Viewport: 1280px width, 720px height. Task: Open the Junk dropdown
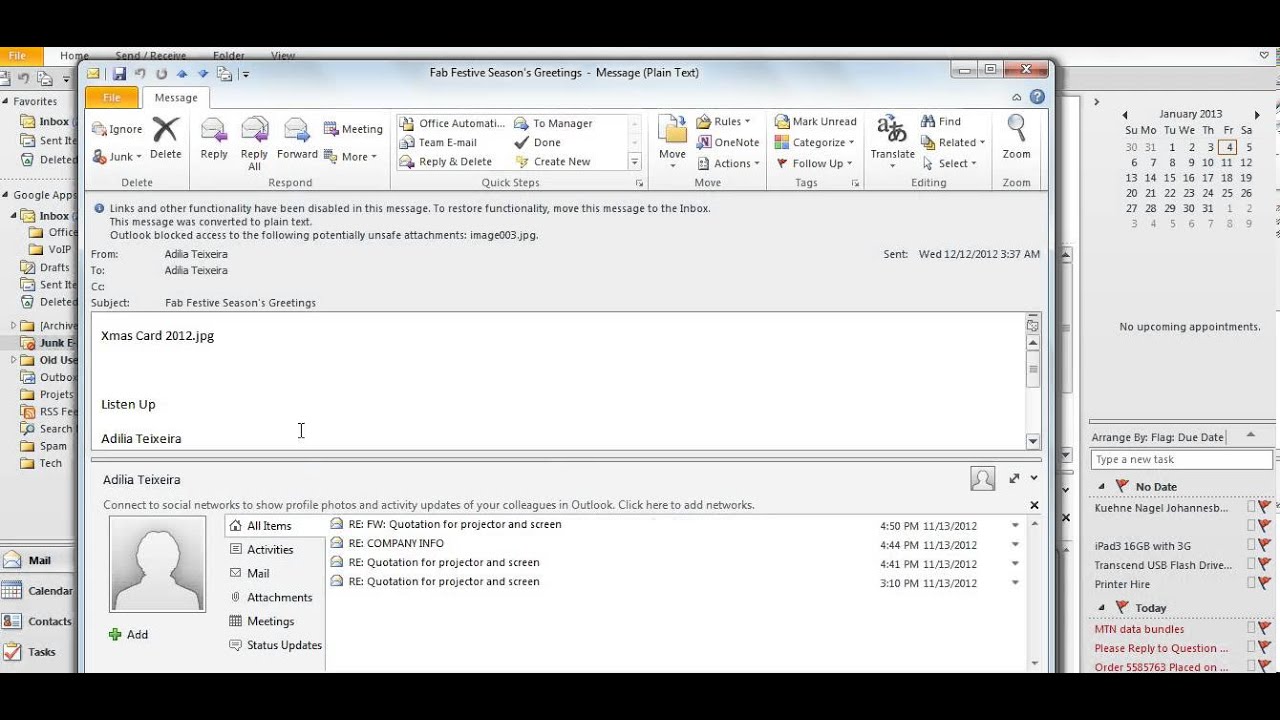(x=118, y=156)
